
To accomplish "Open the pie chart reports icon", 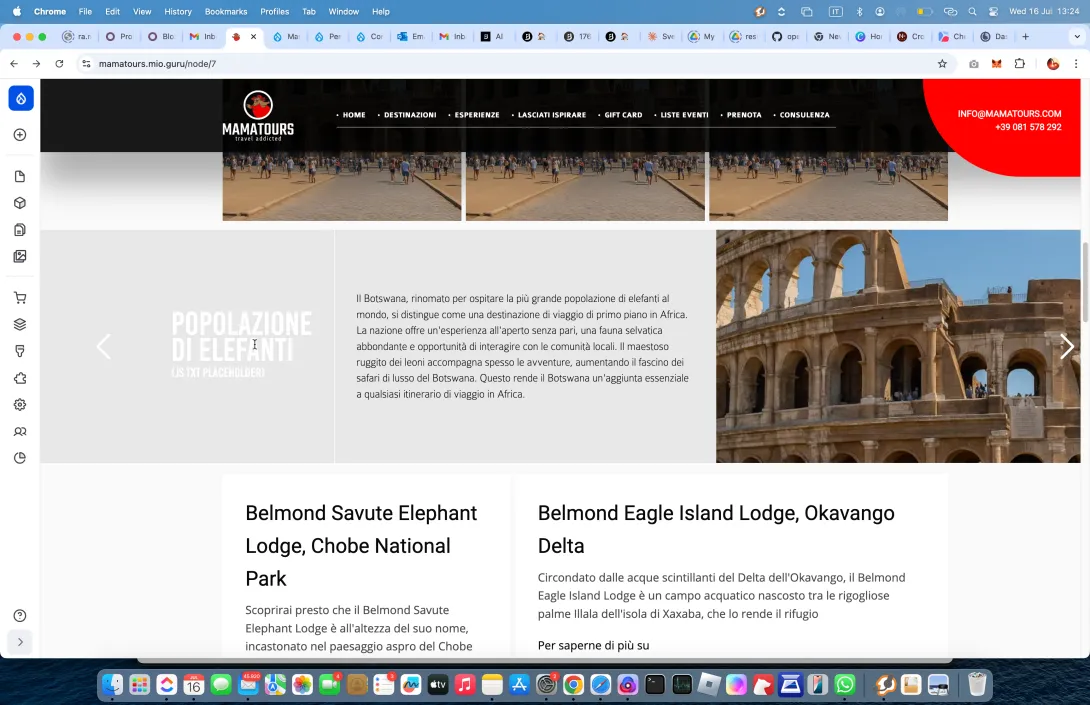I will (x=20, y=458).
